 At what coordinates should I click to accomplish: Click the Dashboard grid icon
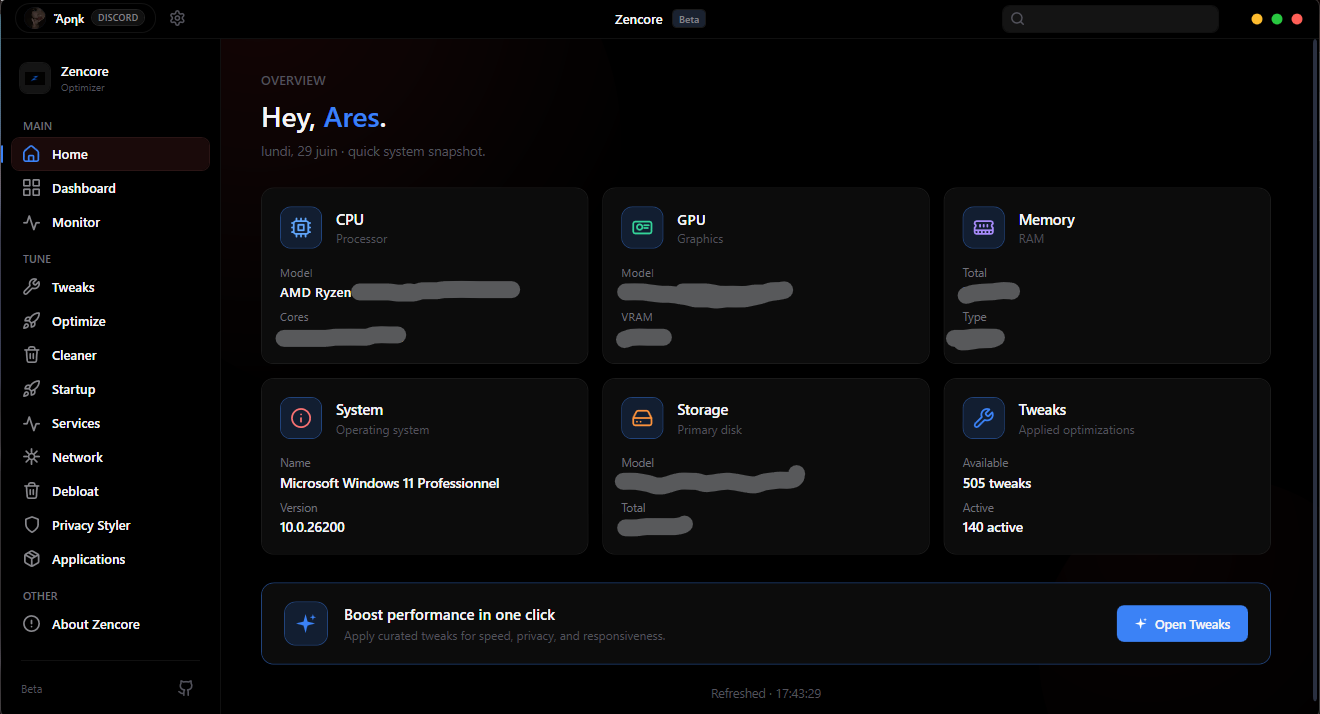click(x=32, y=188)
